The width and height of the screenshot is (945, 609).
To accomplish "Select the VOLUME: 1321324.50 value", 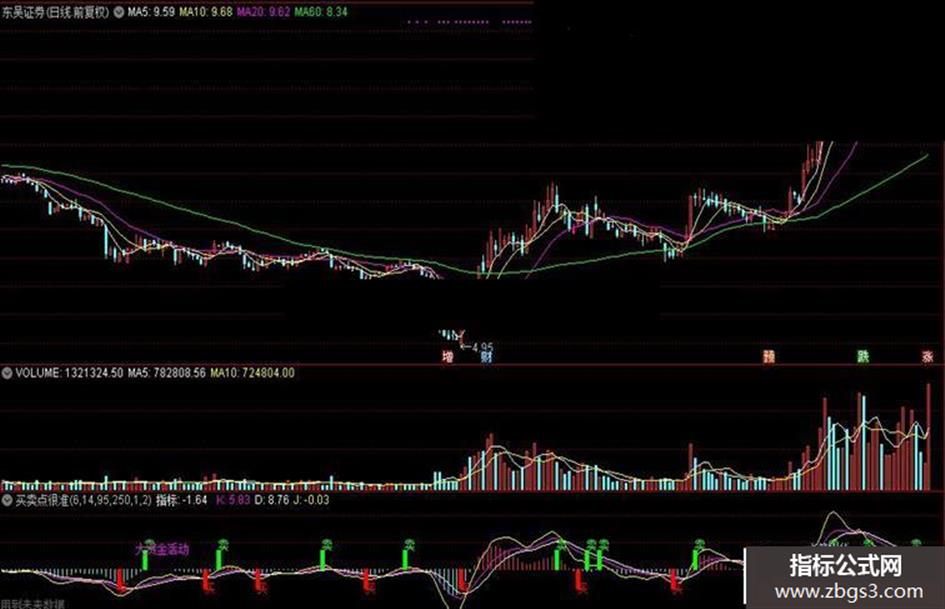I will click(x=69, y=373).
